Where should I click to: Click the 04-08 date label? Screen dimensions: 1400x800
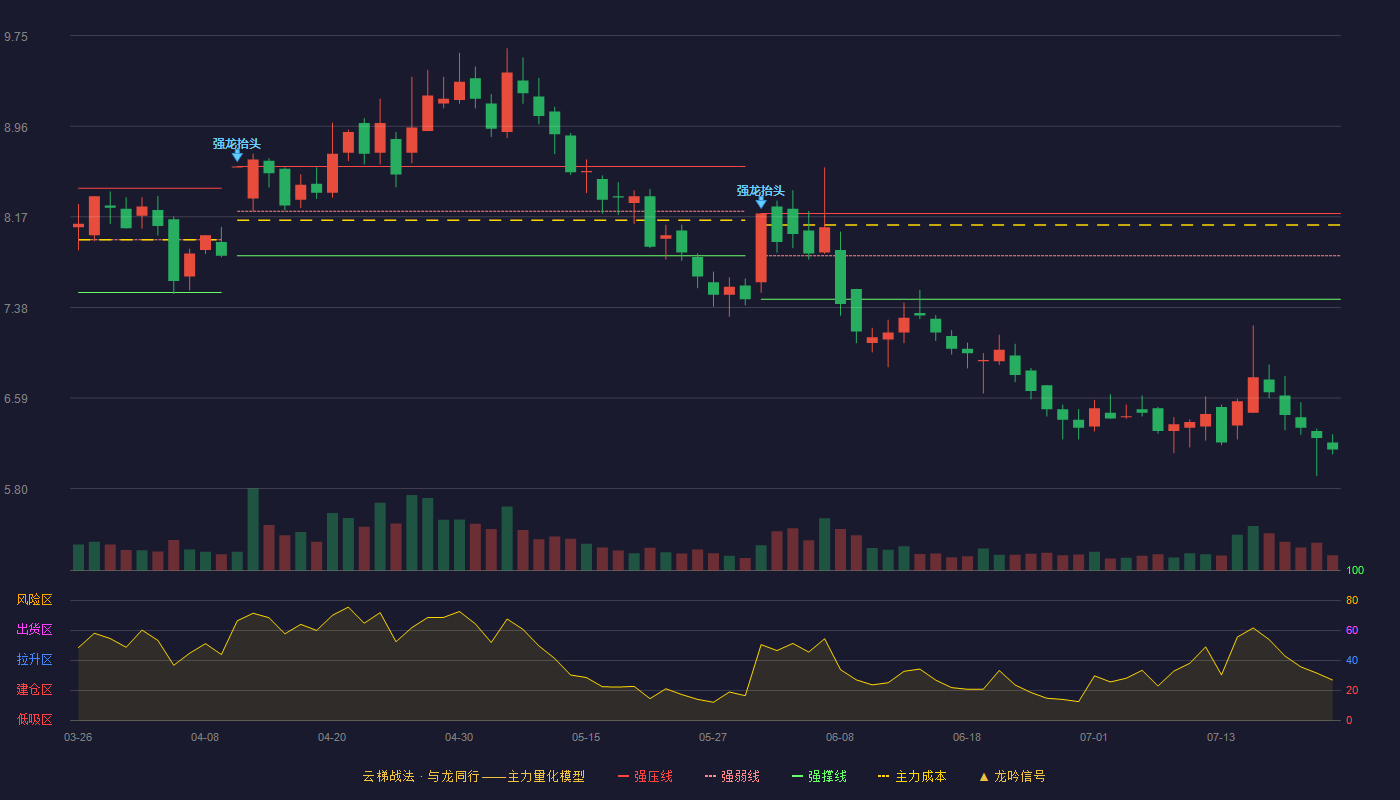[205, 737]
